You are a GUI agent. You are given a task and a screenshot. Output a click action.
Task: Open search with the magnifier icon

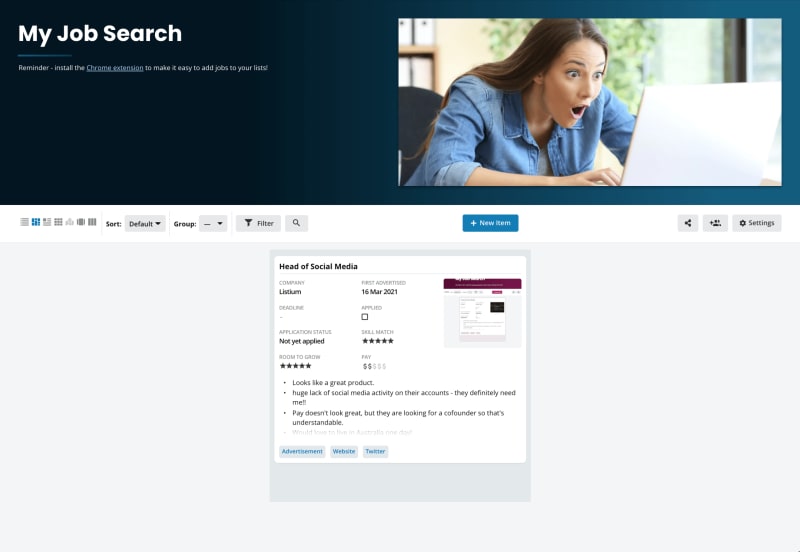click(x=296, y=223)
